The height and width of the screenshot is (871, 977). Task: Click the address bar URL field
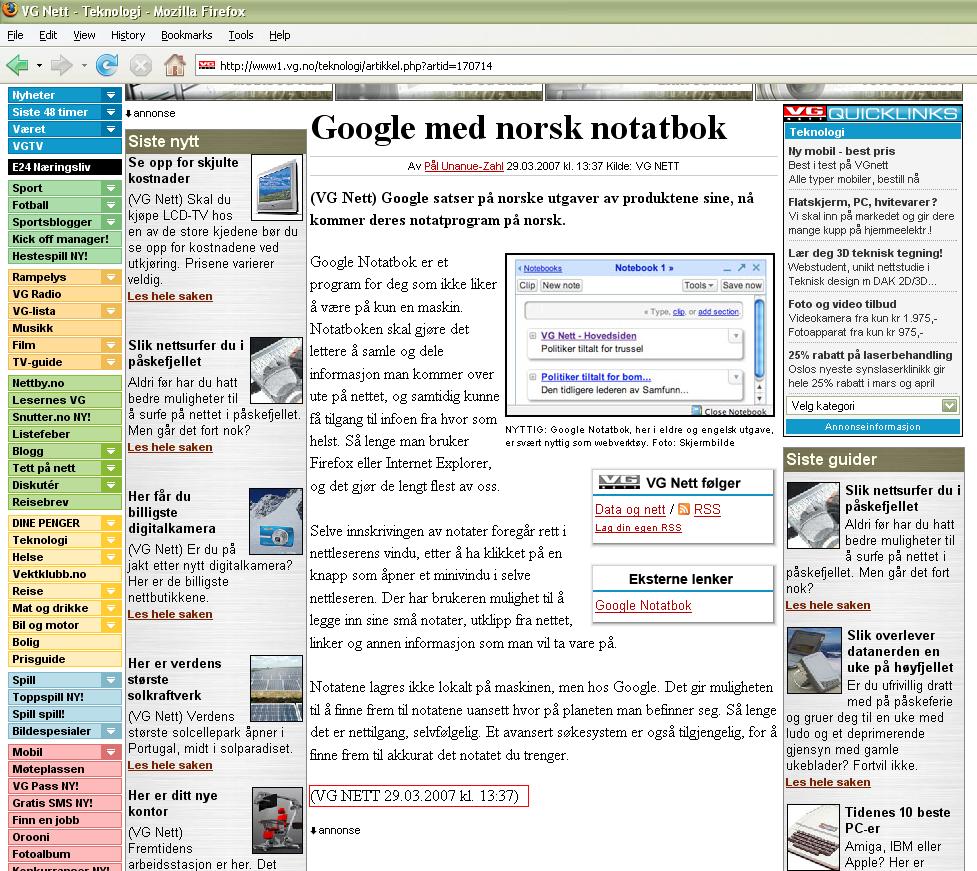pyautogui.click(x=586, y=65)
